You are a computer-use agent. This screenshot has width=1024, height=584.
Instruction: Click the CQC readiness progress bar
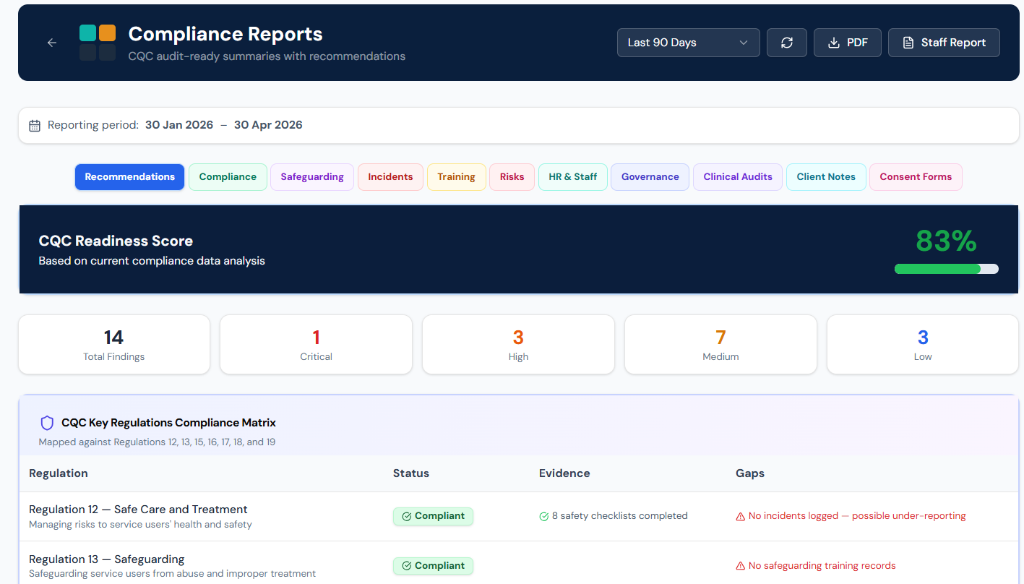pos(946,269)
